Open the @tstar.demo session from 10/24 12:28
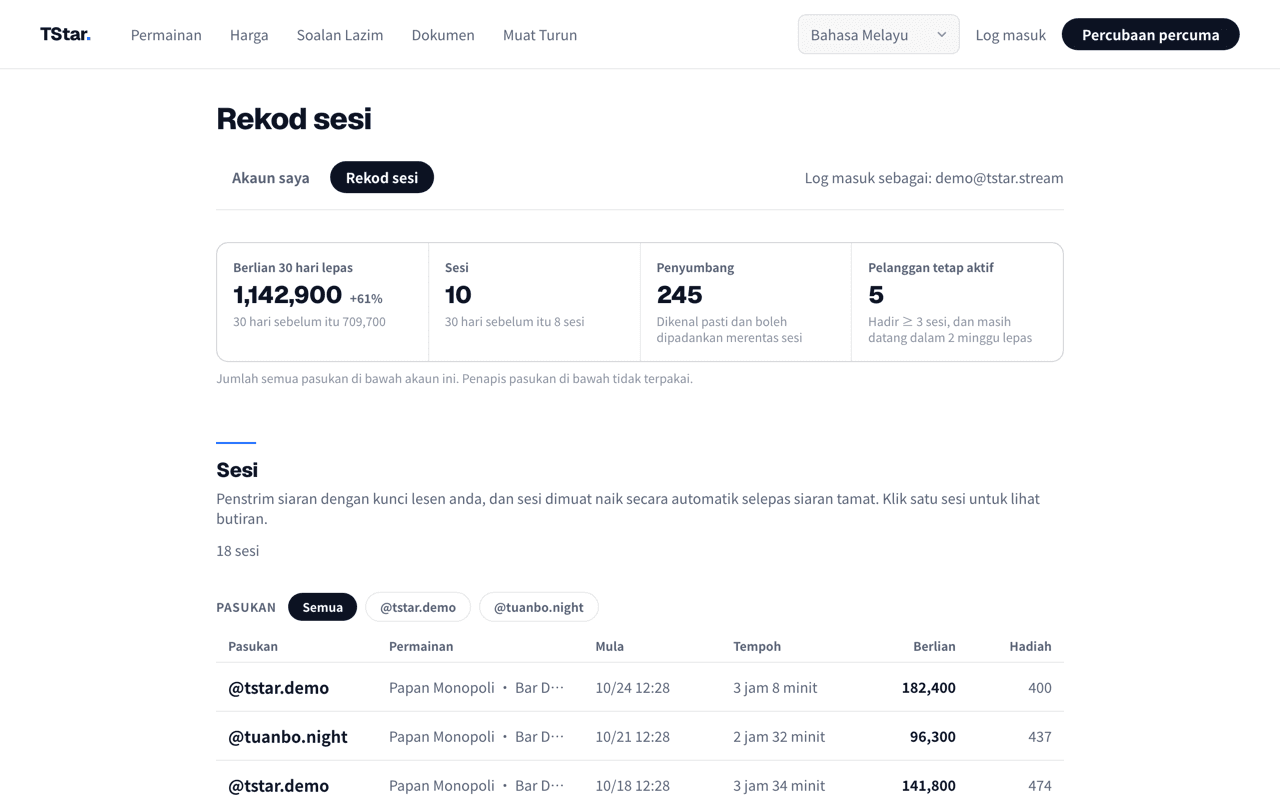The image size is (1280, 800). tap(640, 687)
